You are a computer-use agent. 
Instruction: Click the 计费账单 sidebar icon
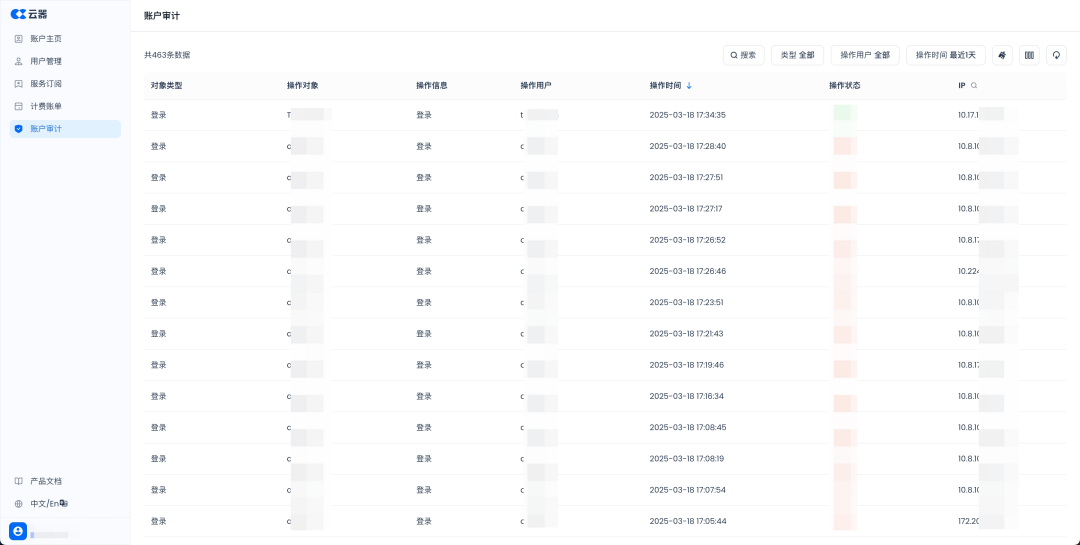pyautogui.click(x=19, y=106)
